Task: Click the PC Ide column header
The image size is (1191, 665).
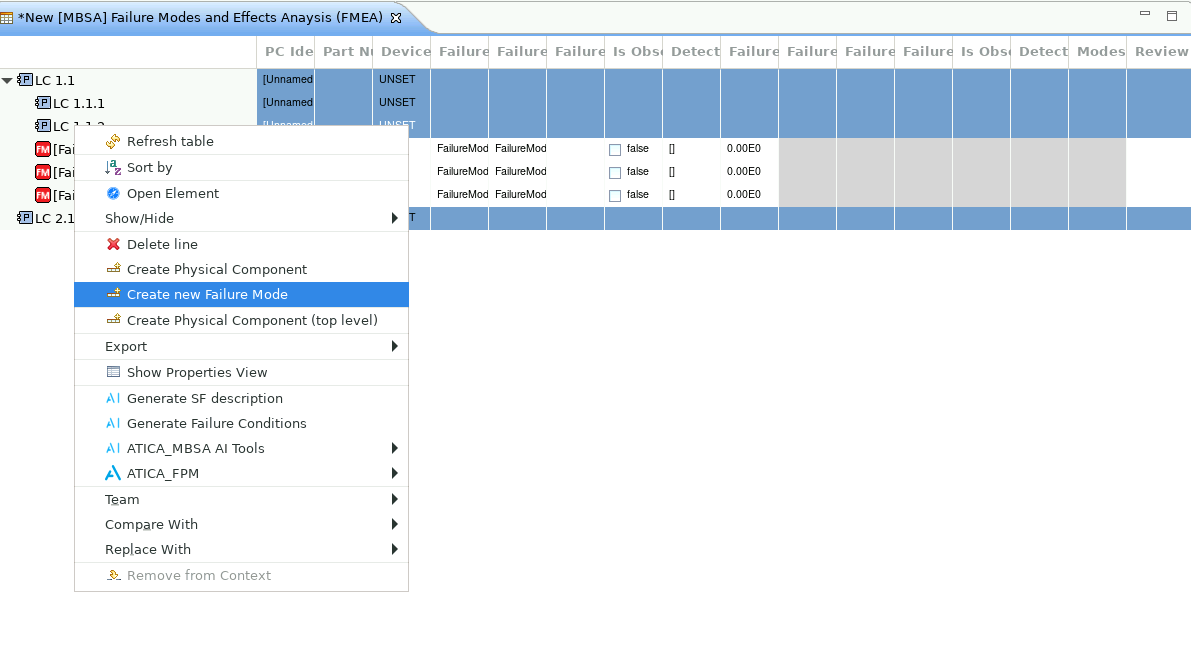Action: [x=286, y=52]
